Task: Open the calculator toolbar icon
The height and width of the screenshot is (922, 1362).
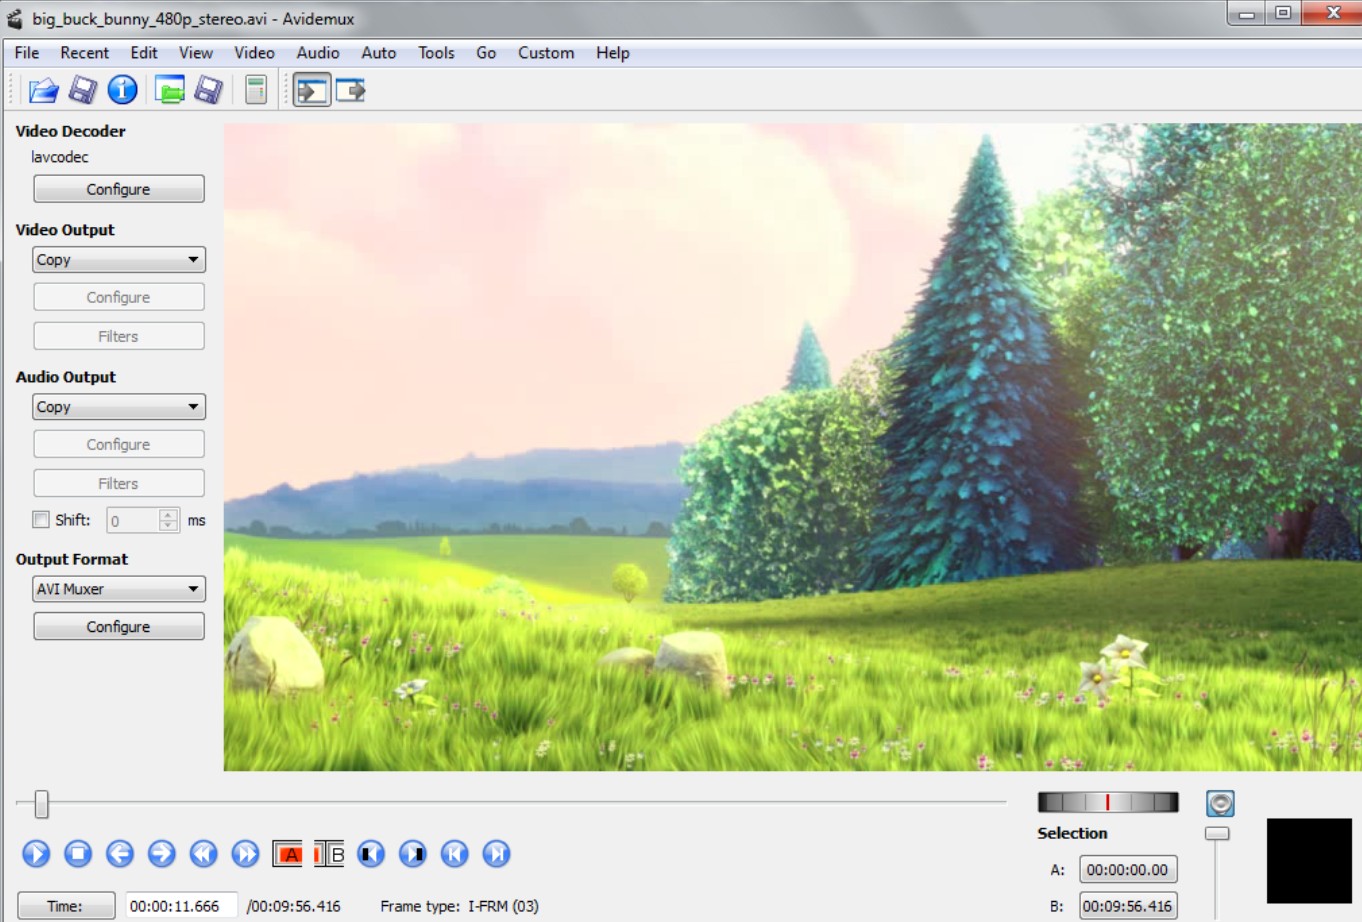Action: (x=256, y=91)
